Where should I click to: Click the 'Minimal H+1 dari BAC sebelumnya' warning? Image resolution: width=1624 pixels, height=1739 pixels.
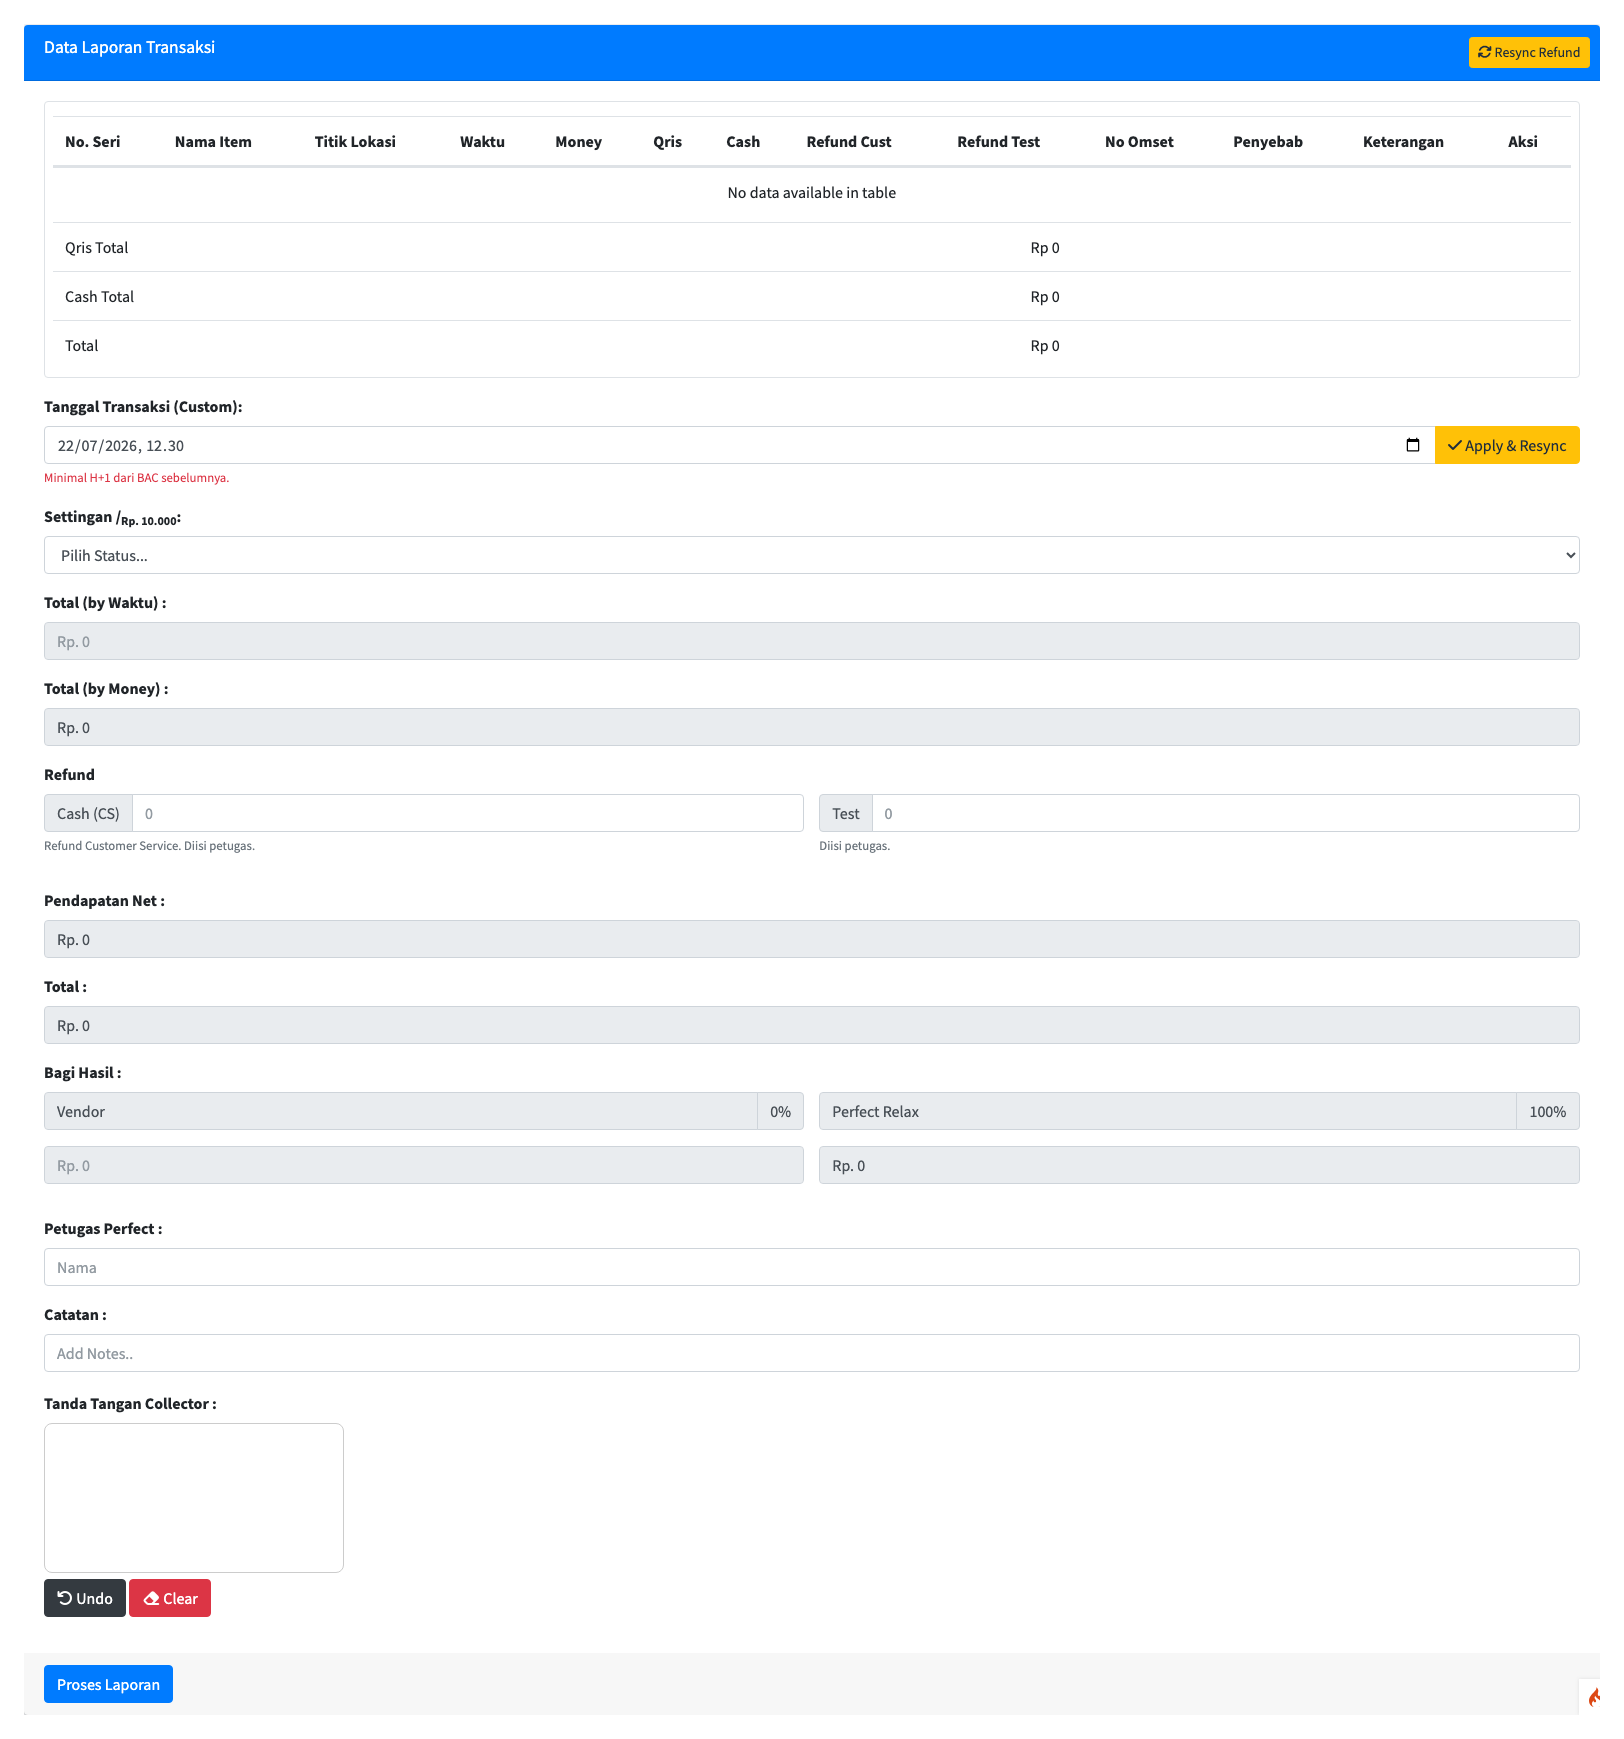(136, 478)
